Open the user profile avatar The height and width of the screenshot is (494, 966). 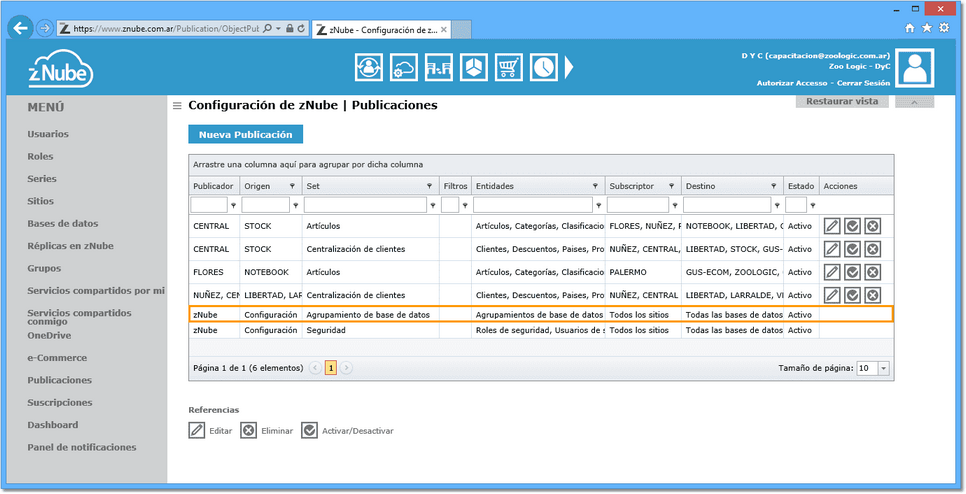915,68
